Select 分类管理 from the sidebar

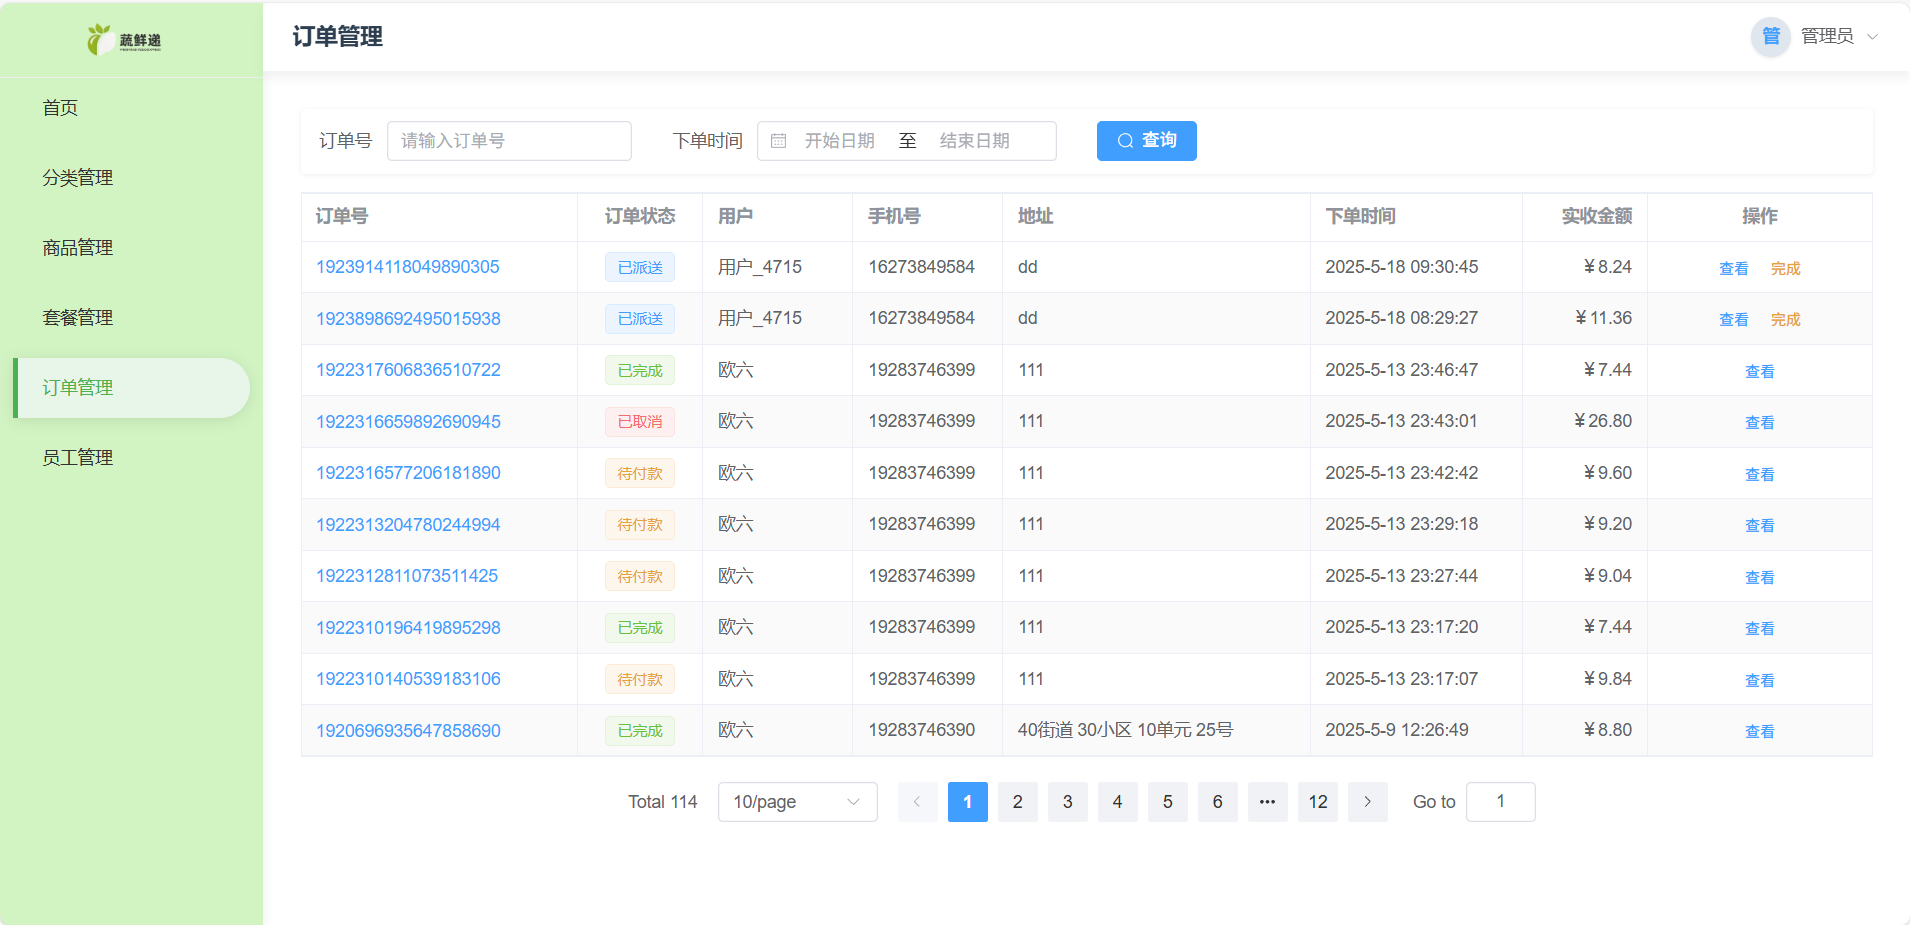(x=78, y=178)
